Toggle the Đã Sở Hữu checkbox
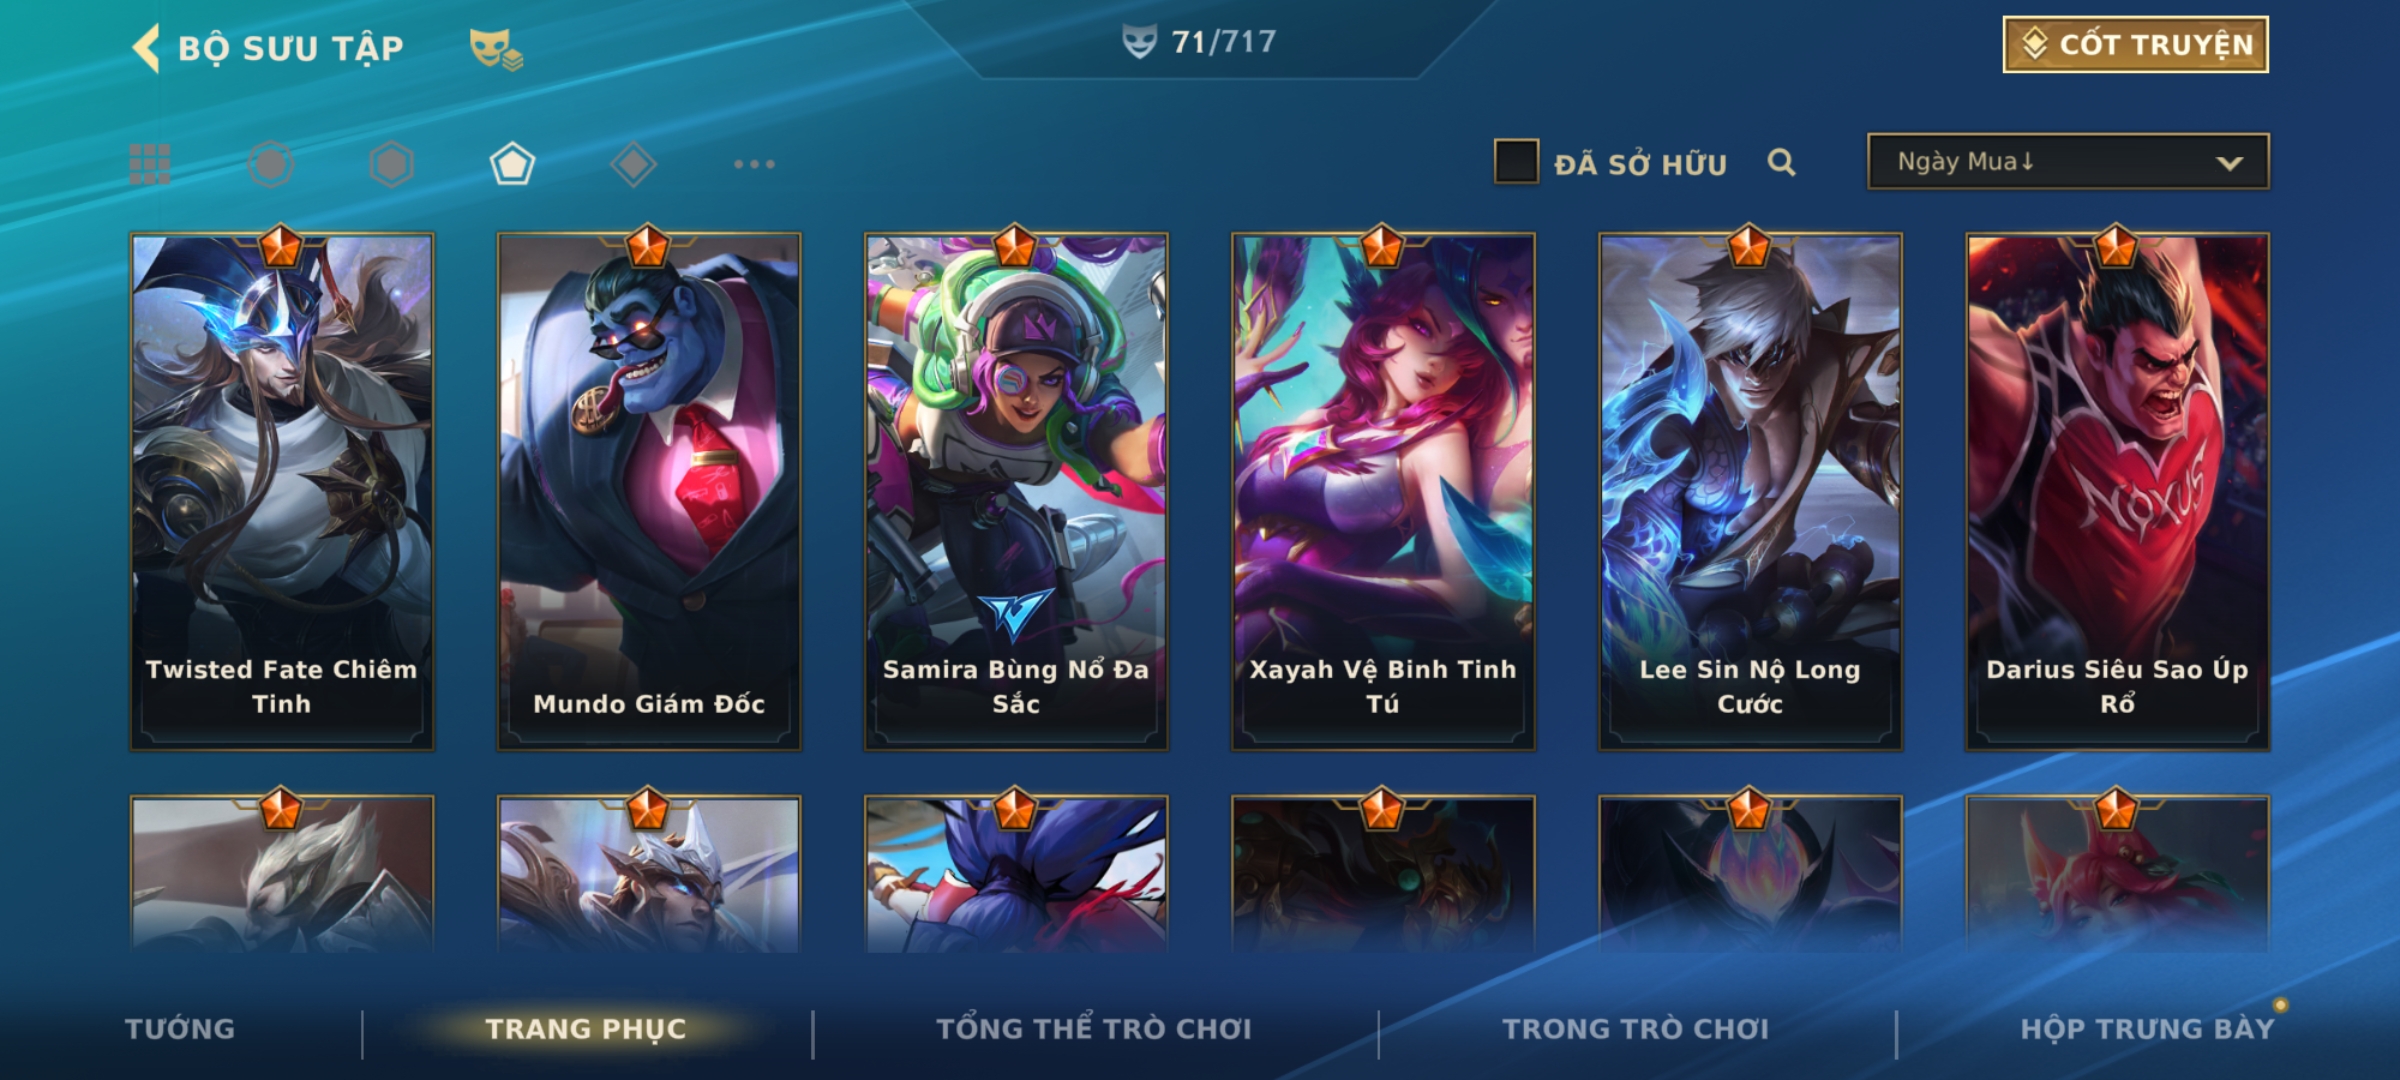 click(x=1516, y=162)
